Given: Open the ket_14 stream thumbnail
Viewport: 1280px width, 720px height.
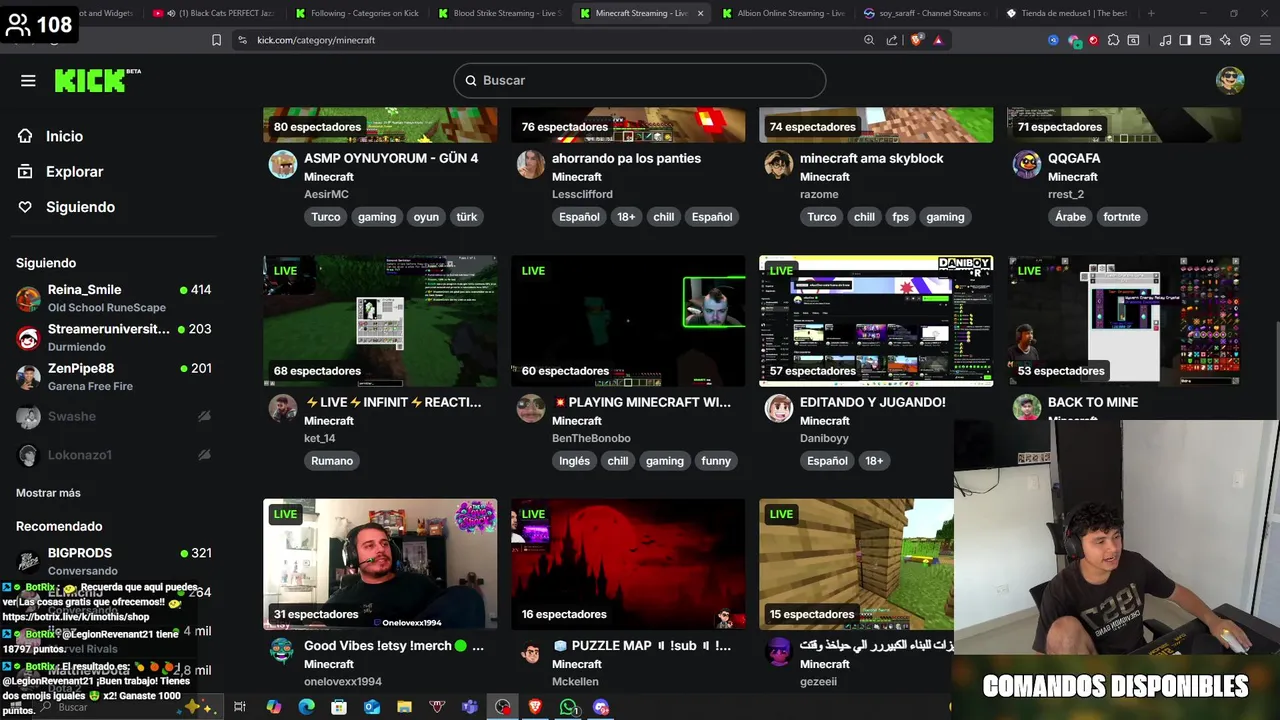Looking at the screenshot, I should [x=380, y=321].
